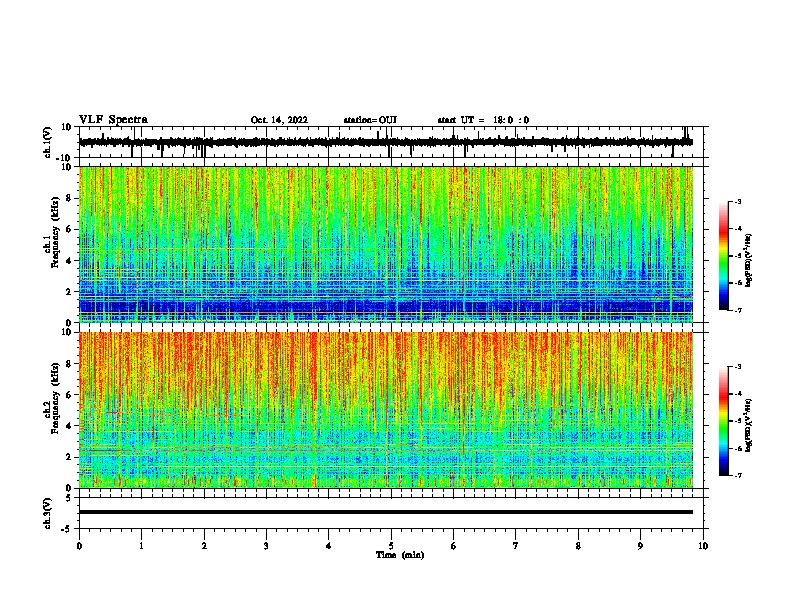
Task: Click the "station=OUI" header text
Action: coord(370,120)
